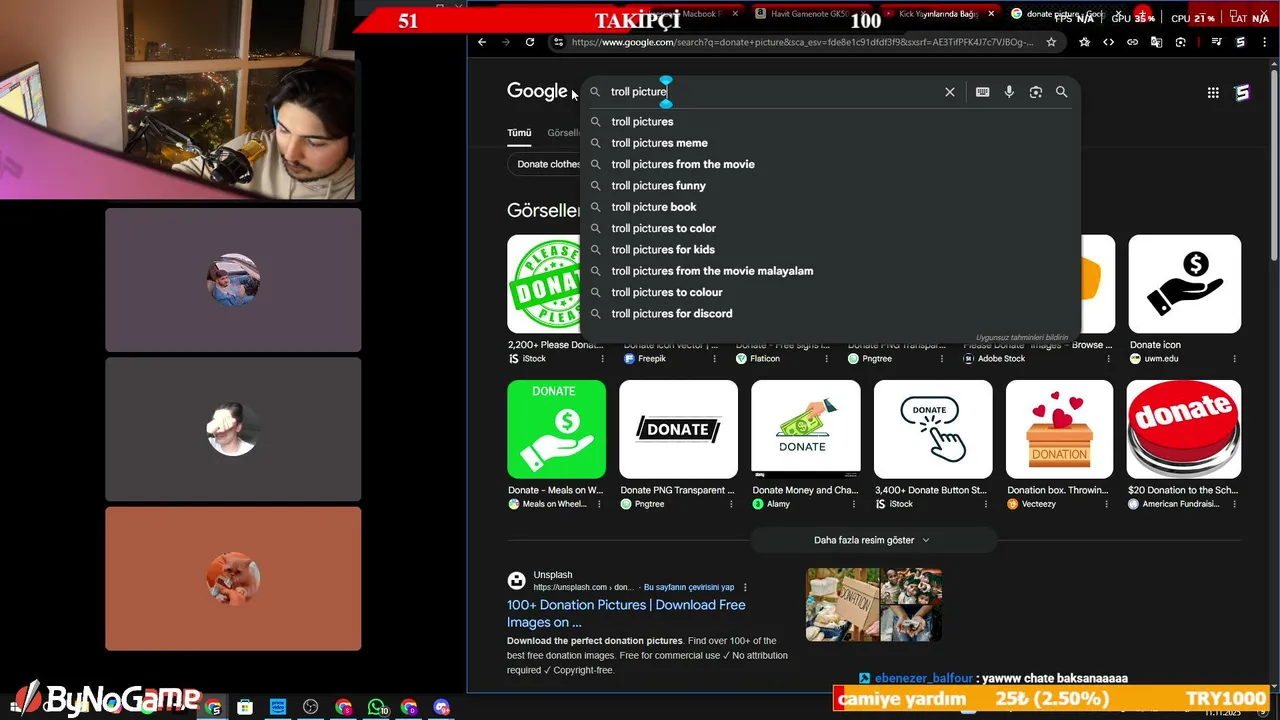
Task: Click the Chrome address bar URL
Action: tap(803, 42)
